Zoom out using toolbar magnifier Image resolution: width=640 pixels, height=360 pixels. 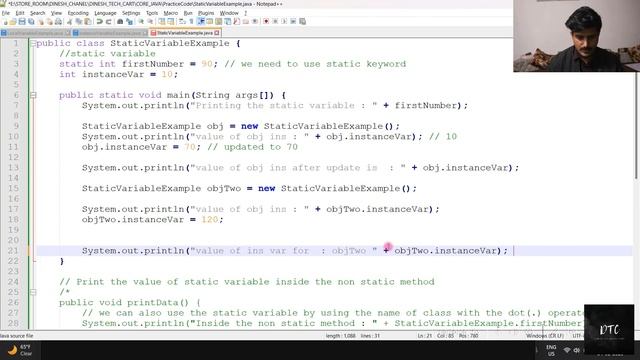[150, 21]
